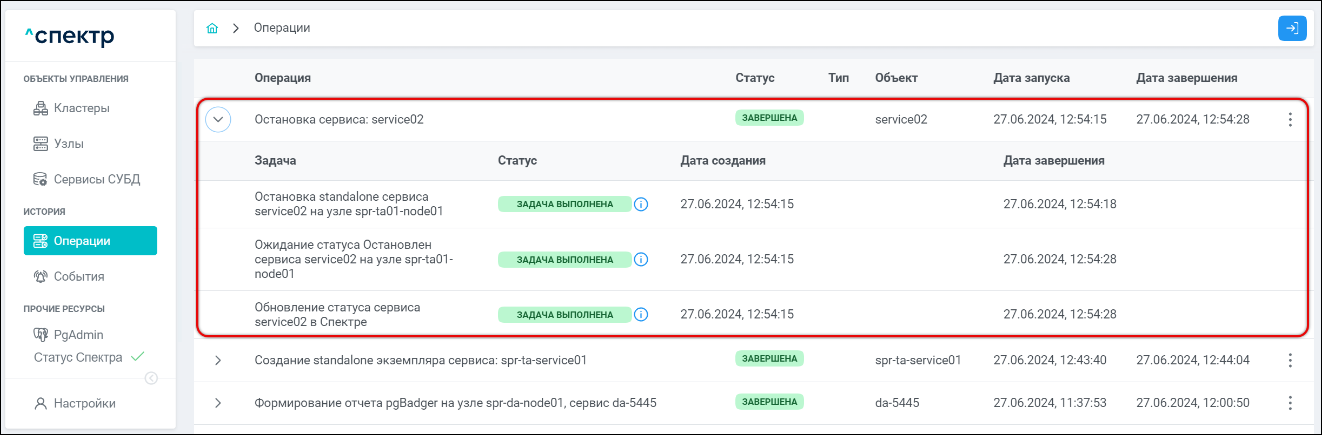Expand the pgBadger report generation row

click(x=218, y=403)
